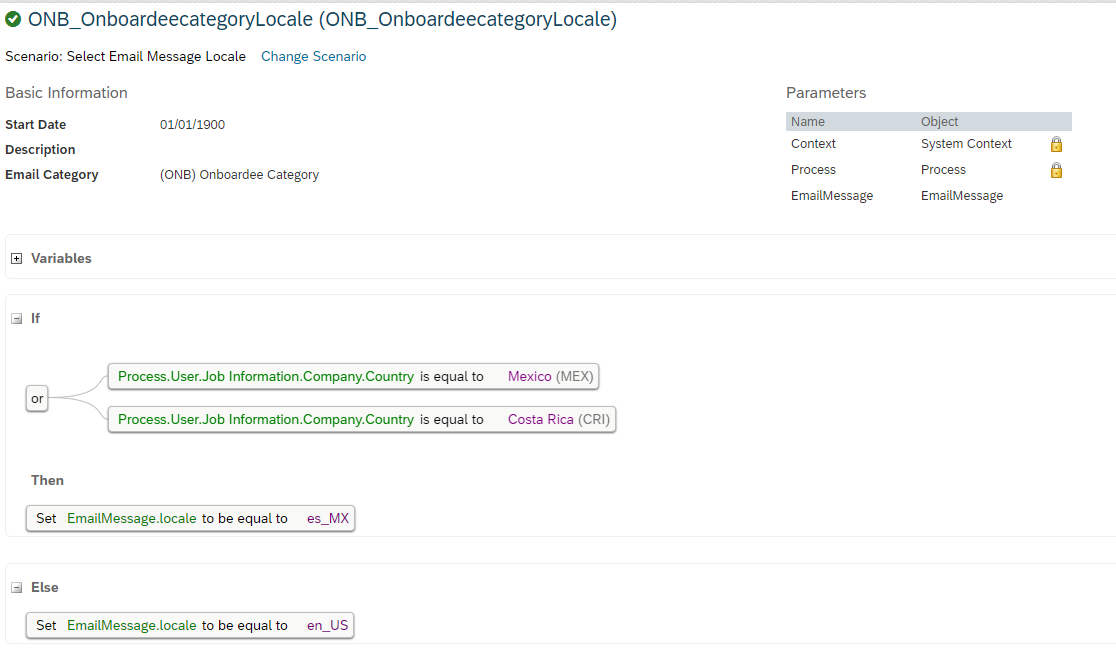Click the Start Date value 01/01/1900

click(x=192, y=124)
